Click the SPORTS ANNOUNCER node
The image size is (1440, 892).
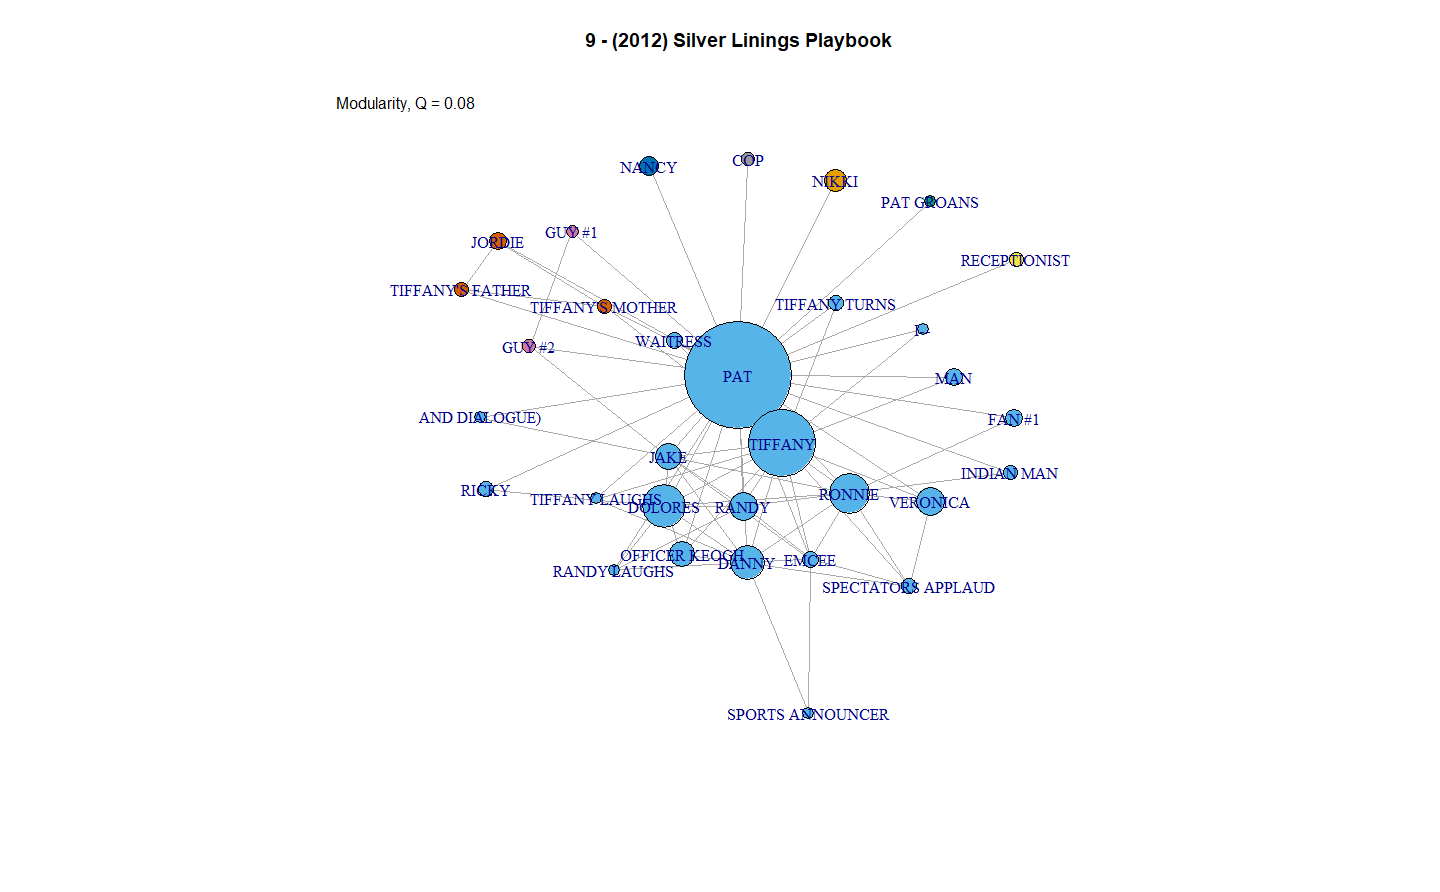(808, 713)
